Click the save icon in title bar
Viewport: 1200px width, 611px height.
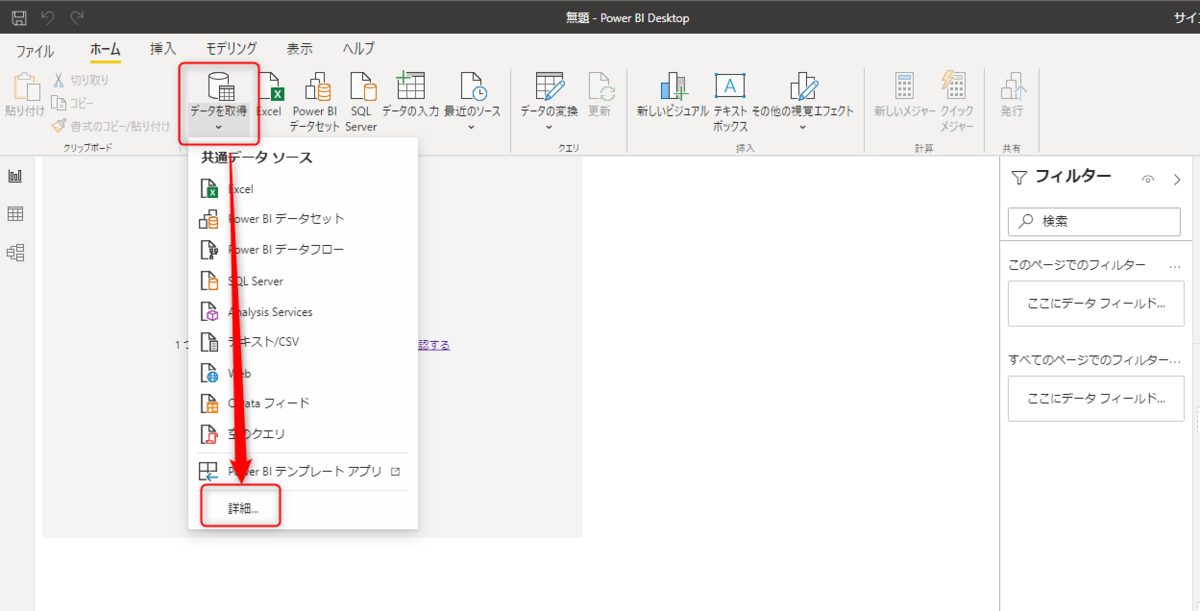[19, 17]
